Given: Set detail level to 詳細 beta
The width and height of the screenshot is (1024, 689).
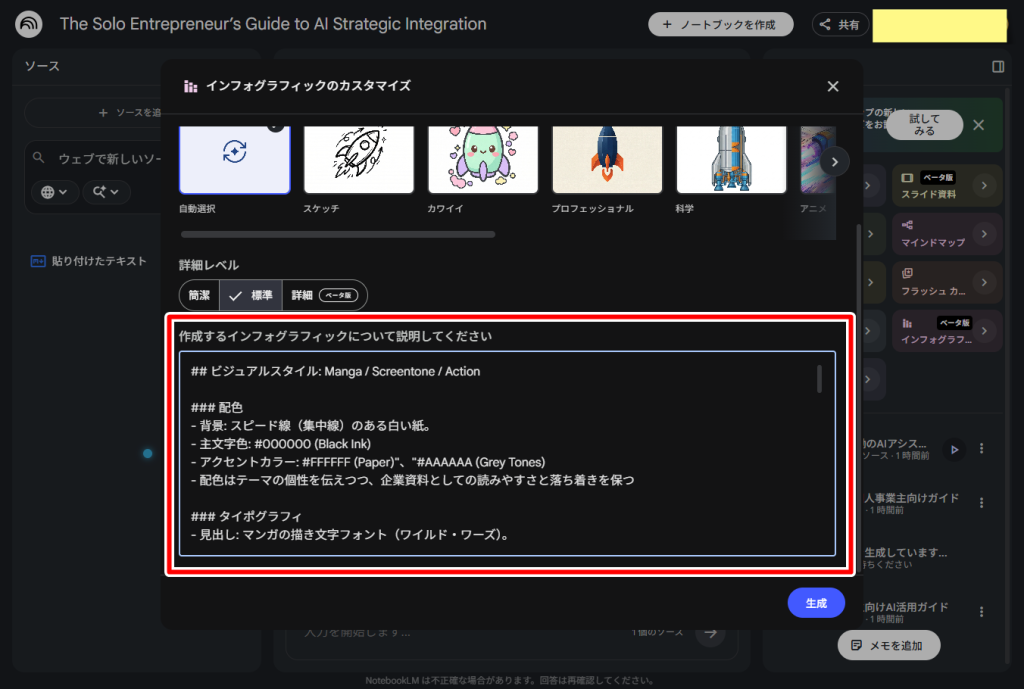Looking at the screenshot, I should [325, 295].
